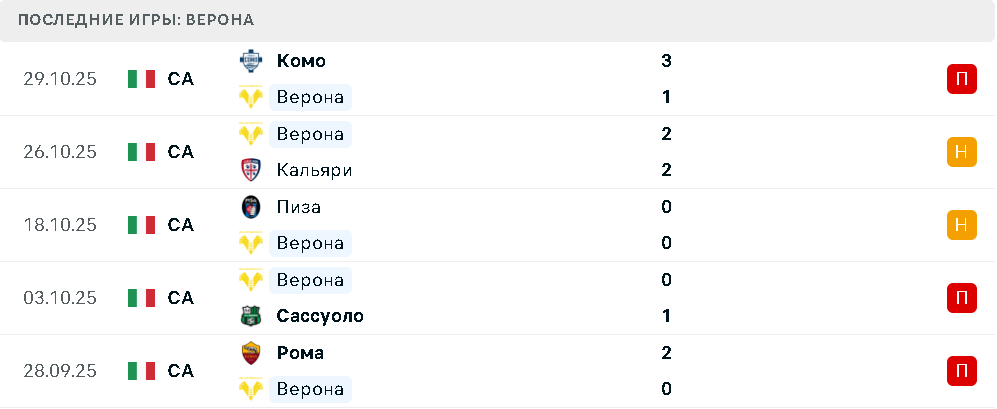
Task: Click Verona crest in the Como match
Action: [x=250, y=97]
